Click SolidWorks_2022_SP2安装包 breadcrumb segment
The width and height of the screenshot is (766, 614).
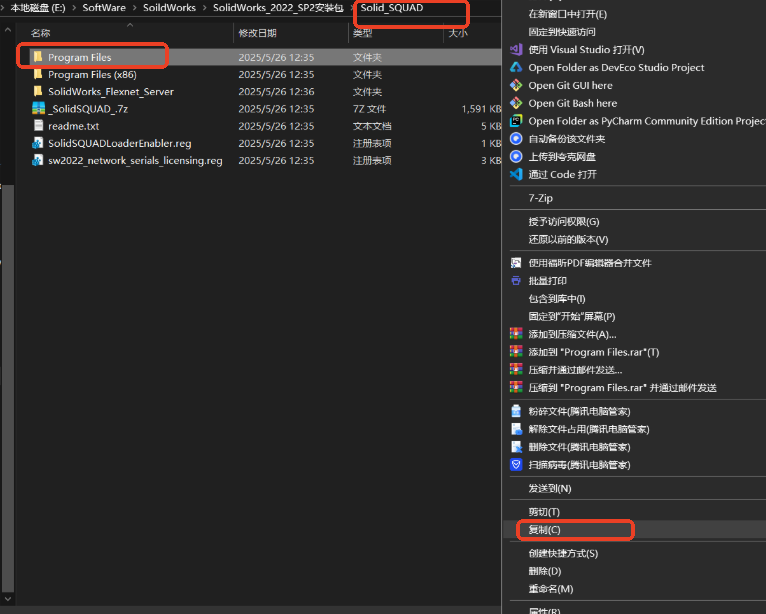pos(278,8)
